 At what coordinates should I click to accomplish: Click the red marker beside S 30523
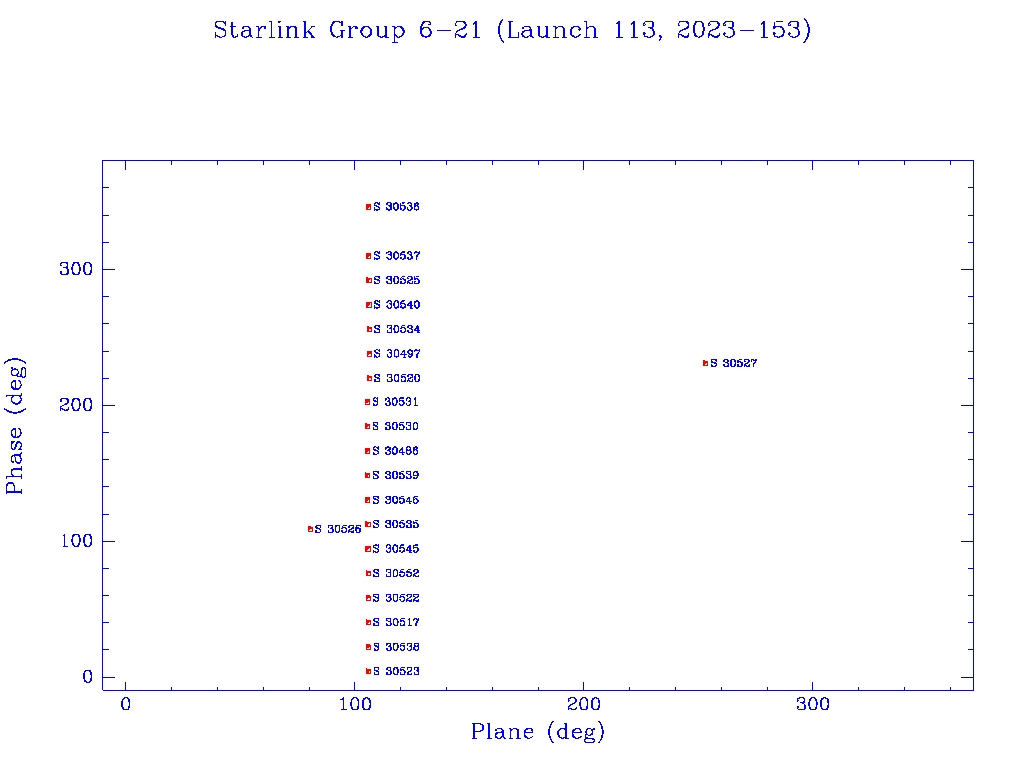click(368, 671)
